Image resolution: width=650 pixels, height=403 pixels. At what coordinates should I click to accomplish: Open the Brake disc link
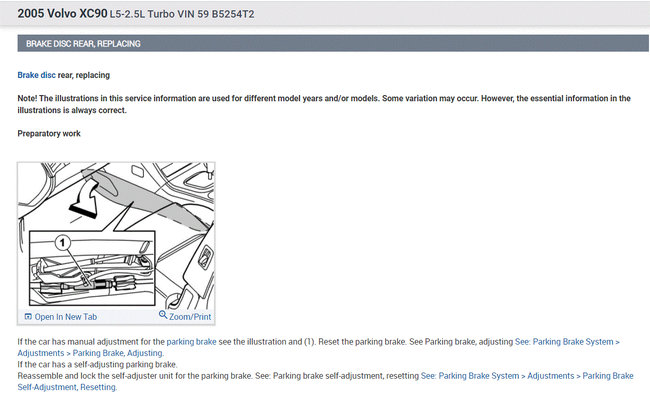pos(36,75)
